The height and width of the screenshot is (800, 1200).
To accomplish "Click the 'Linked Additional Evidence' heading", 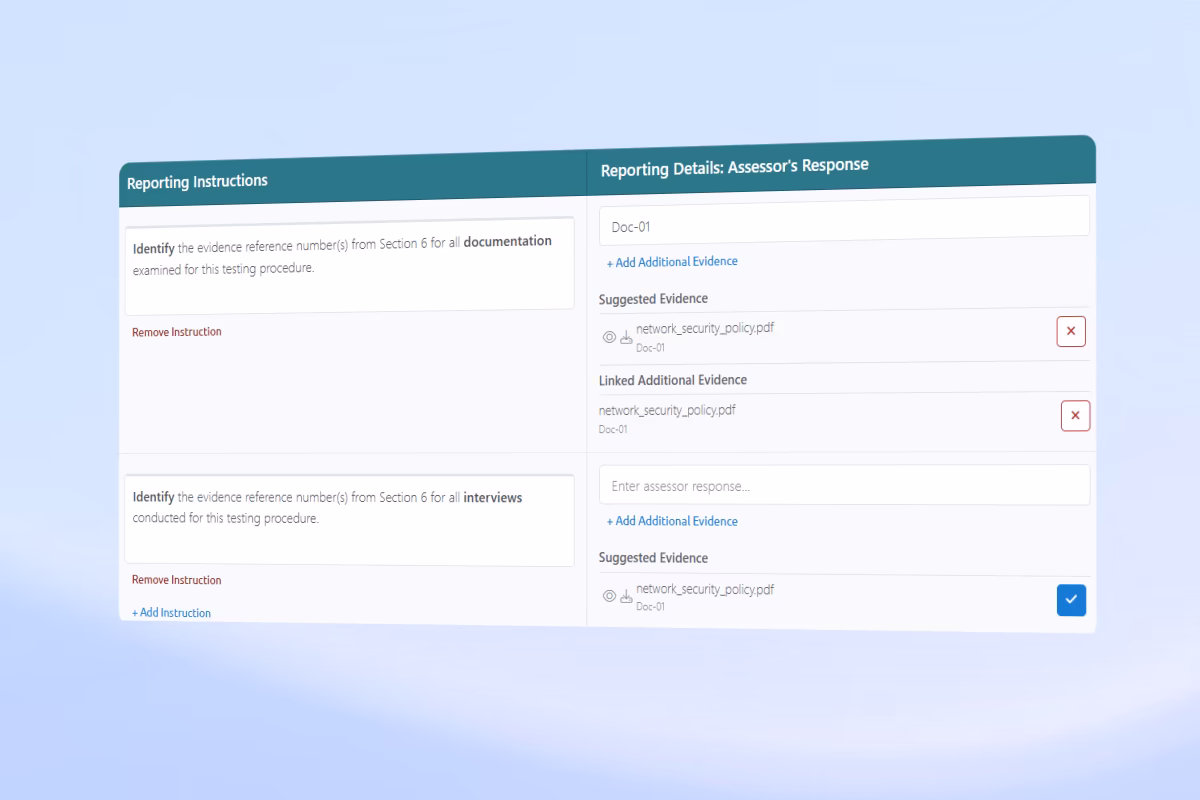I will pos(673,380).
